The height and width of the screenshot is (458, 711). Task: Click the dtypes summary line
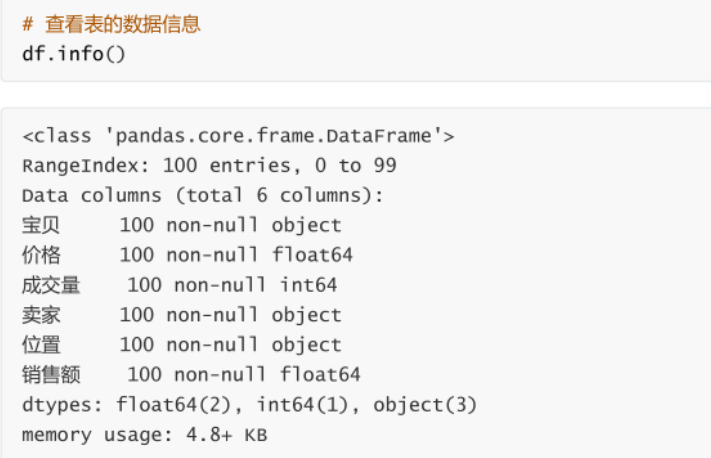coord(250,405)
